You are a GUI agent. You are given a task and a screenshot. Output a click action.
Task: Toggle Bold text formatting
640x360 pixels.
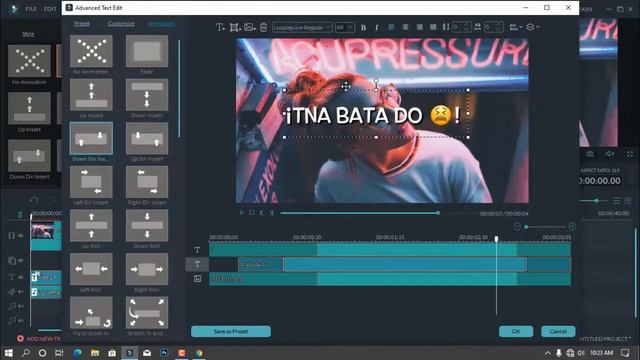(x=363, y=27)
